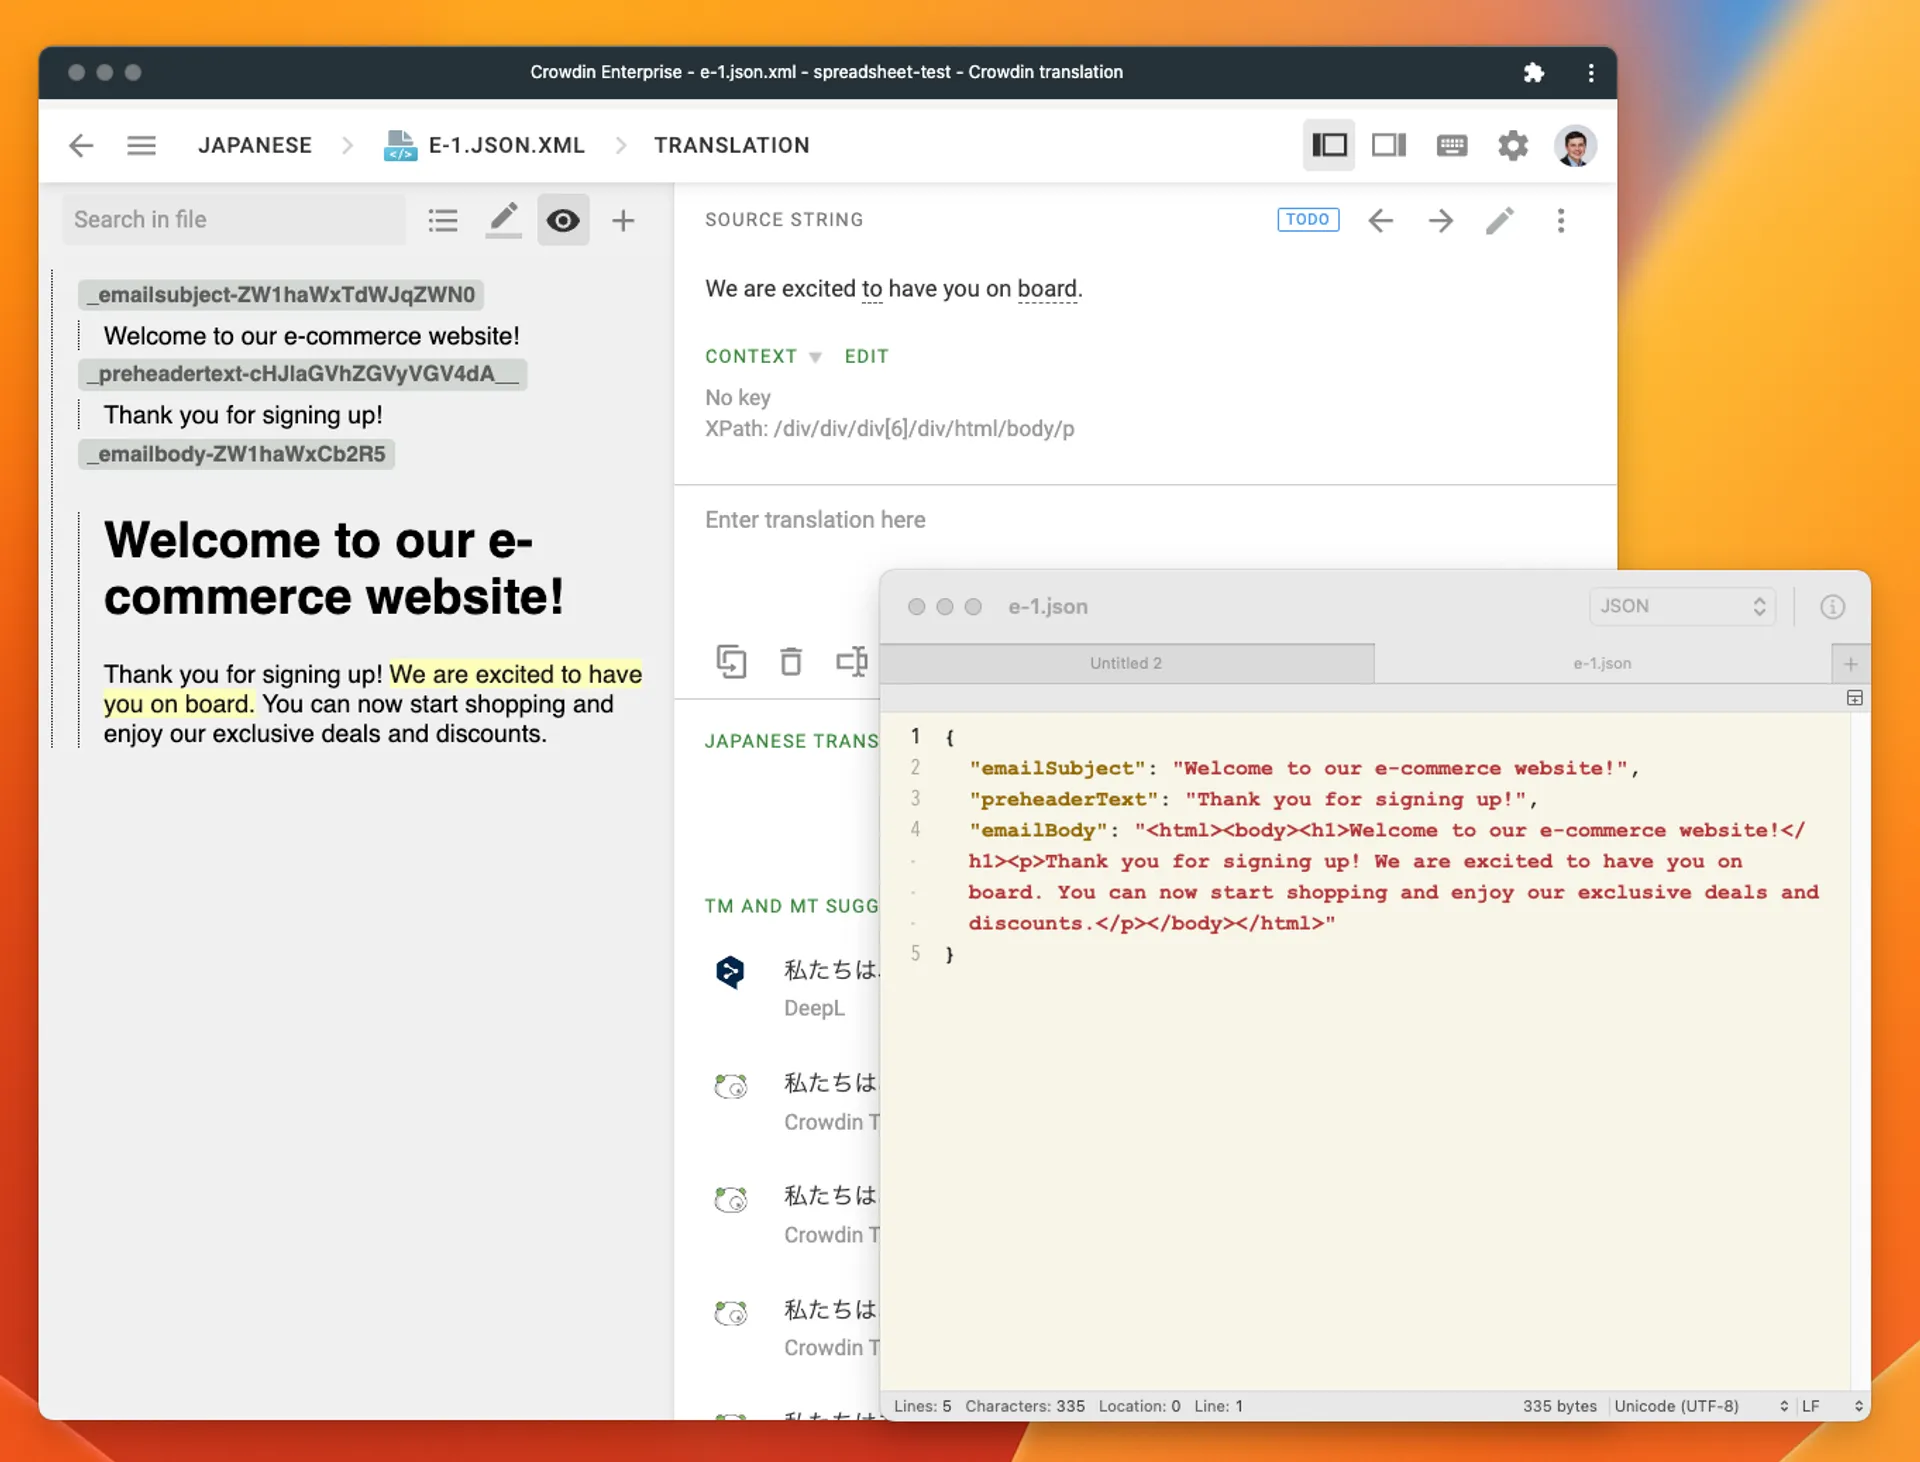This screenshot has height=1462, width=1920.
Task: Click settings gear icon in top bar
Action: tap(1513, 144)
